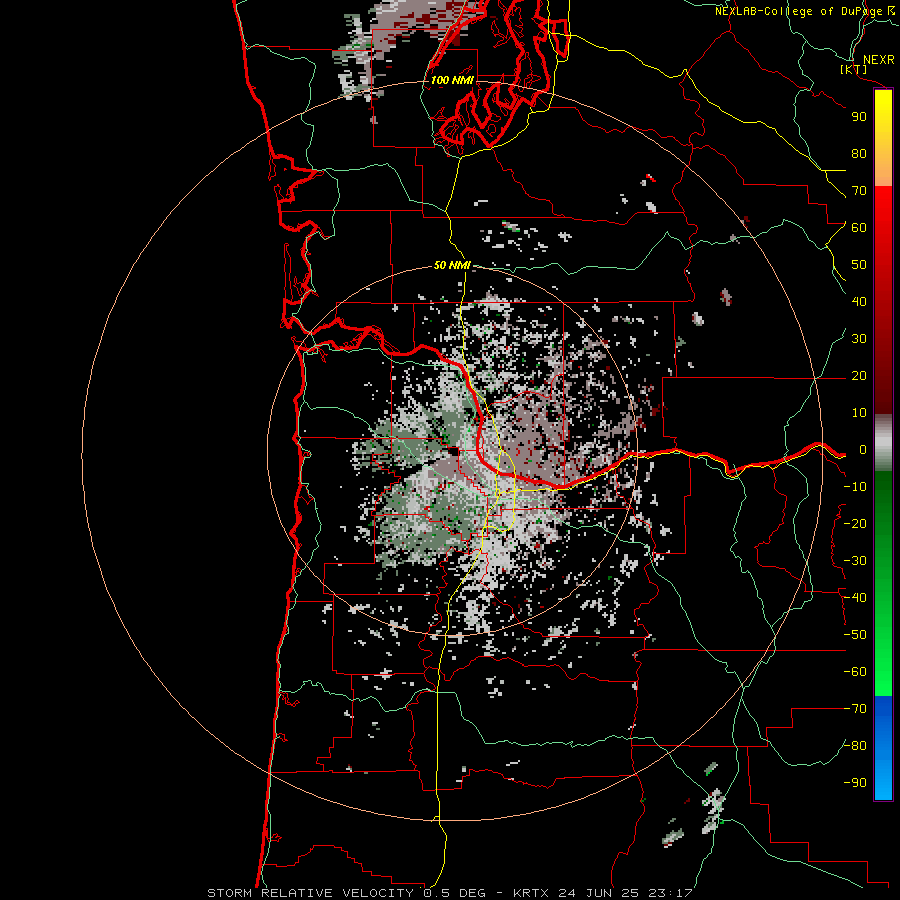Click the -20 value on the velocity scale
Image resolution: width=900 pixels, height=900 pixels.
click(855, 524)
